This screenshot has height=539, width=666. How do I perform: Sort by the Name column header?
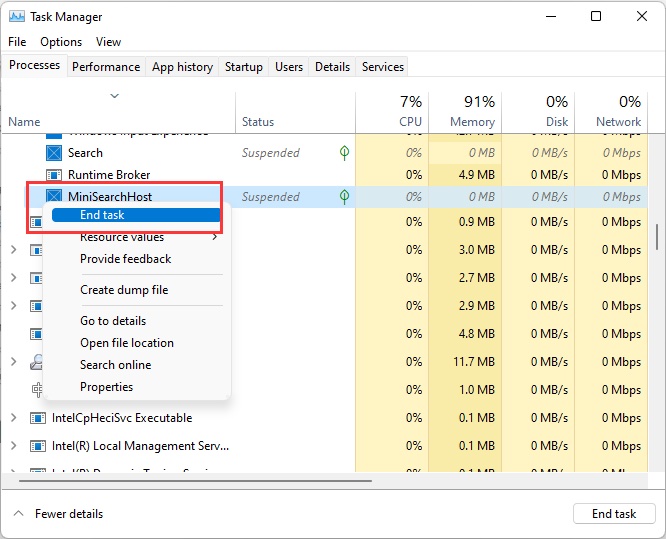[24, 122]
